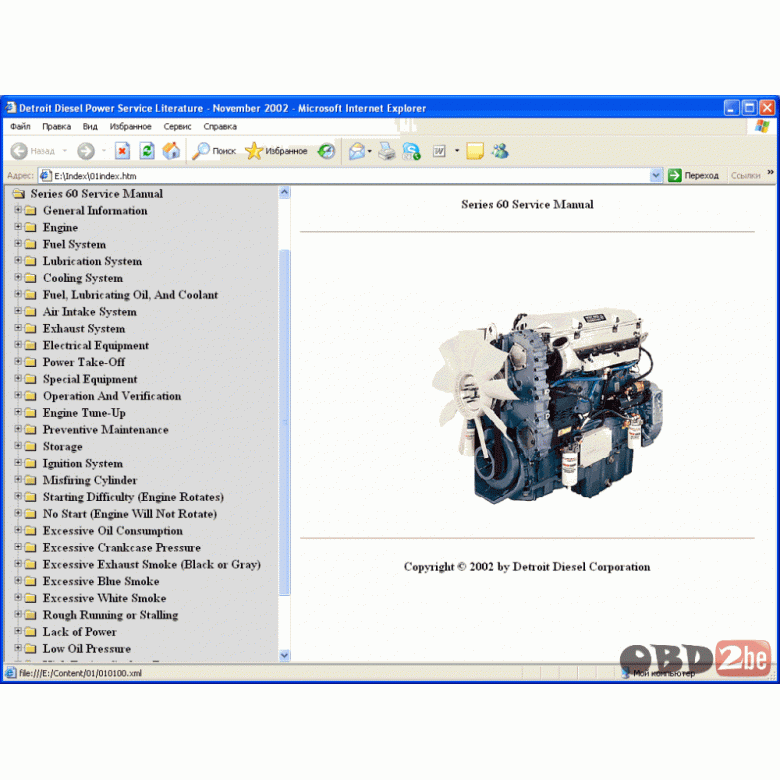Click the Print icon

coord(387,151)
